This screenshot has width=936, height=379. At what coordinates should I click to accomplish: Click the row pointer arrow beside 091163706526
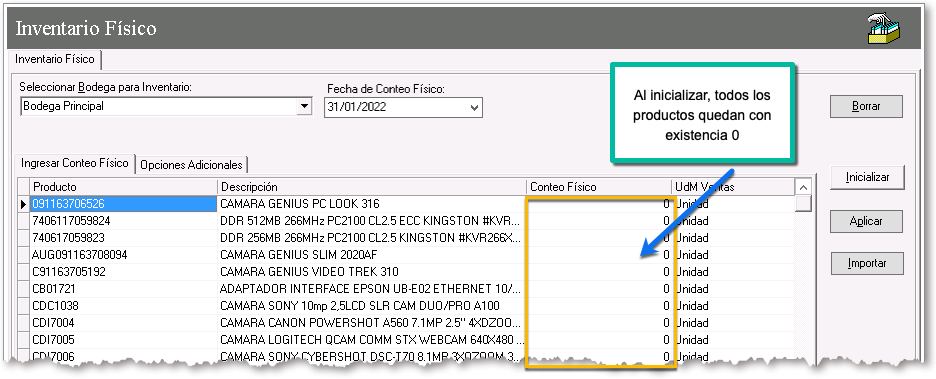pos(23,204)
